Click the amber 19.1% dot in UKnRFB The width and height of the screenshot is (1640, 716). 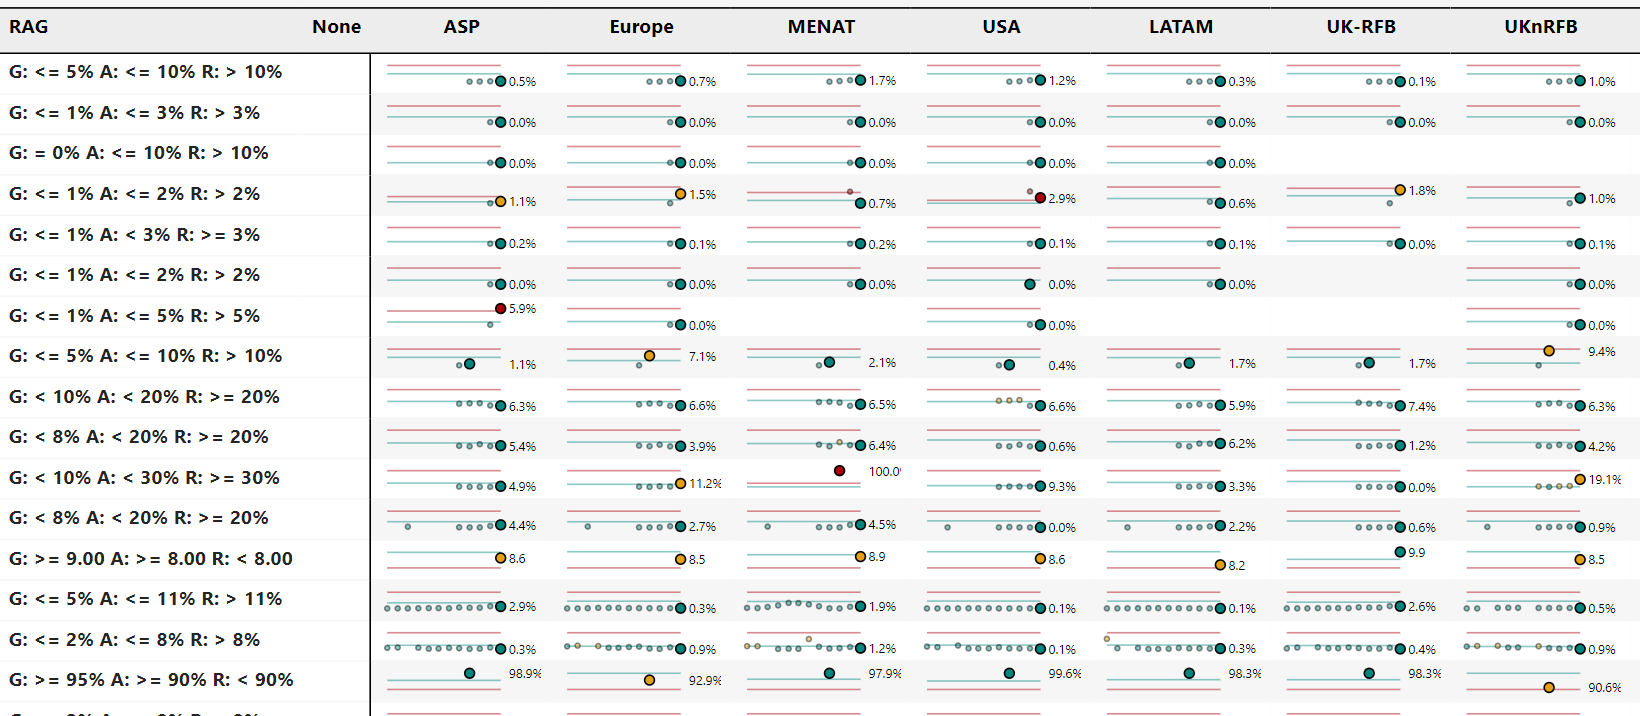pyautogui.click(x=1580, y=480)
